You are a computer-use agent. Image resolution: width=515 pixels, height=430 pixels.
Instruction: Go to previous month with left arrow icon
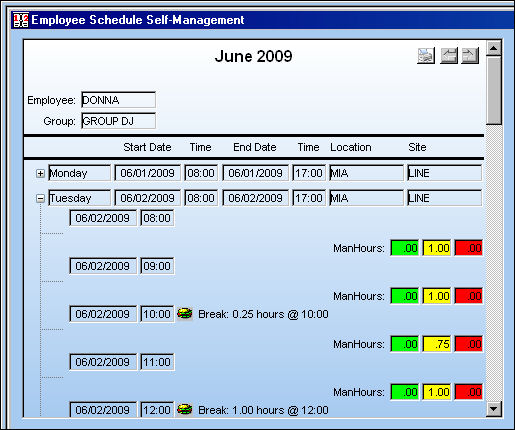click(449, 55)
